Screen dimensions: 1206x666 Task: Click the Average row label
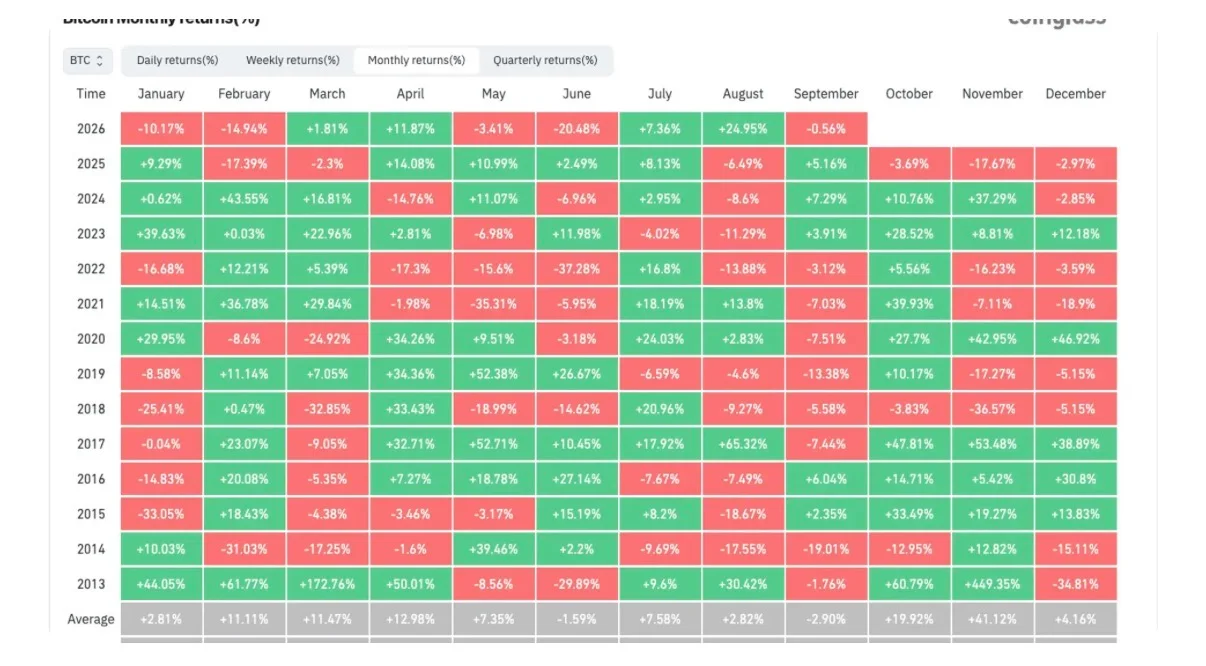[x=91, y=619]
